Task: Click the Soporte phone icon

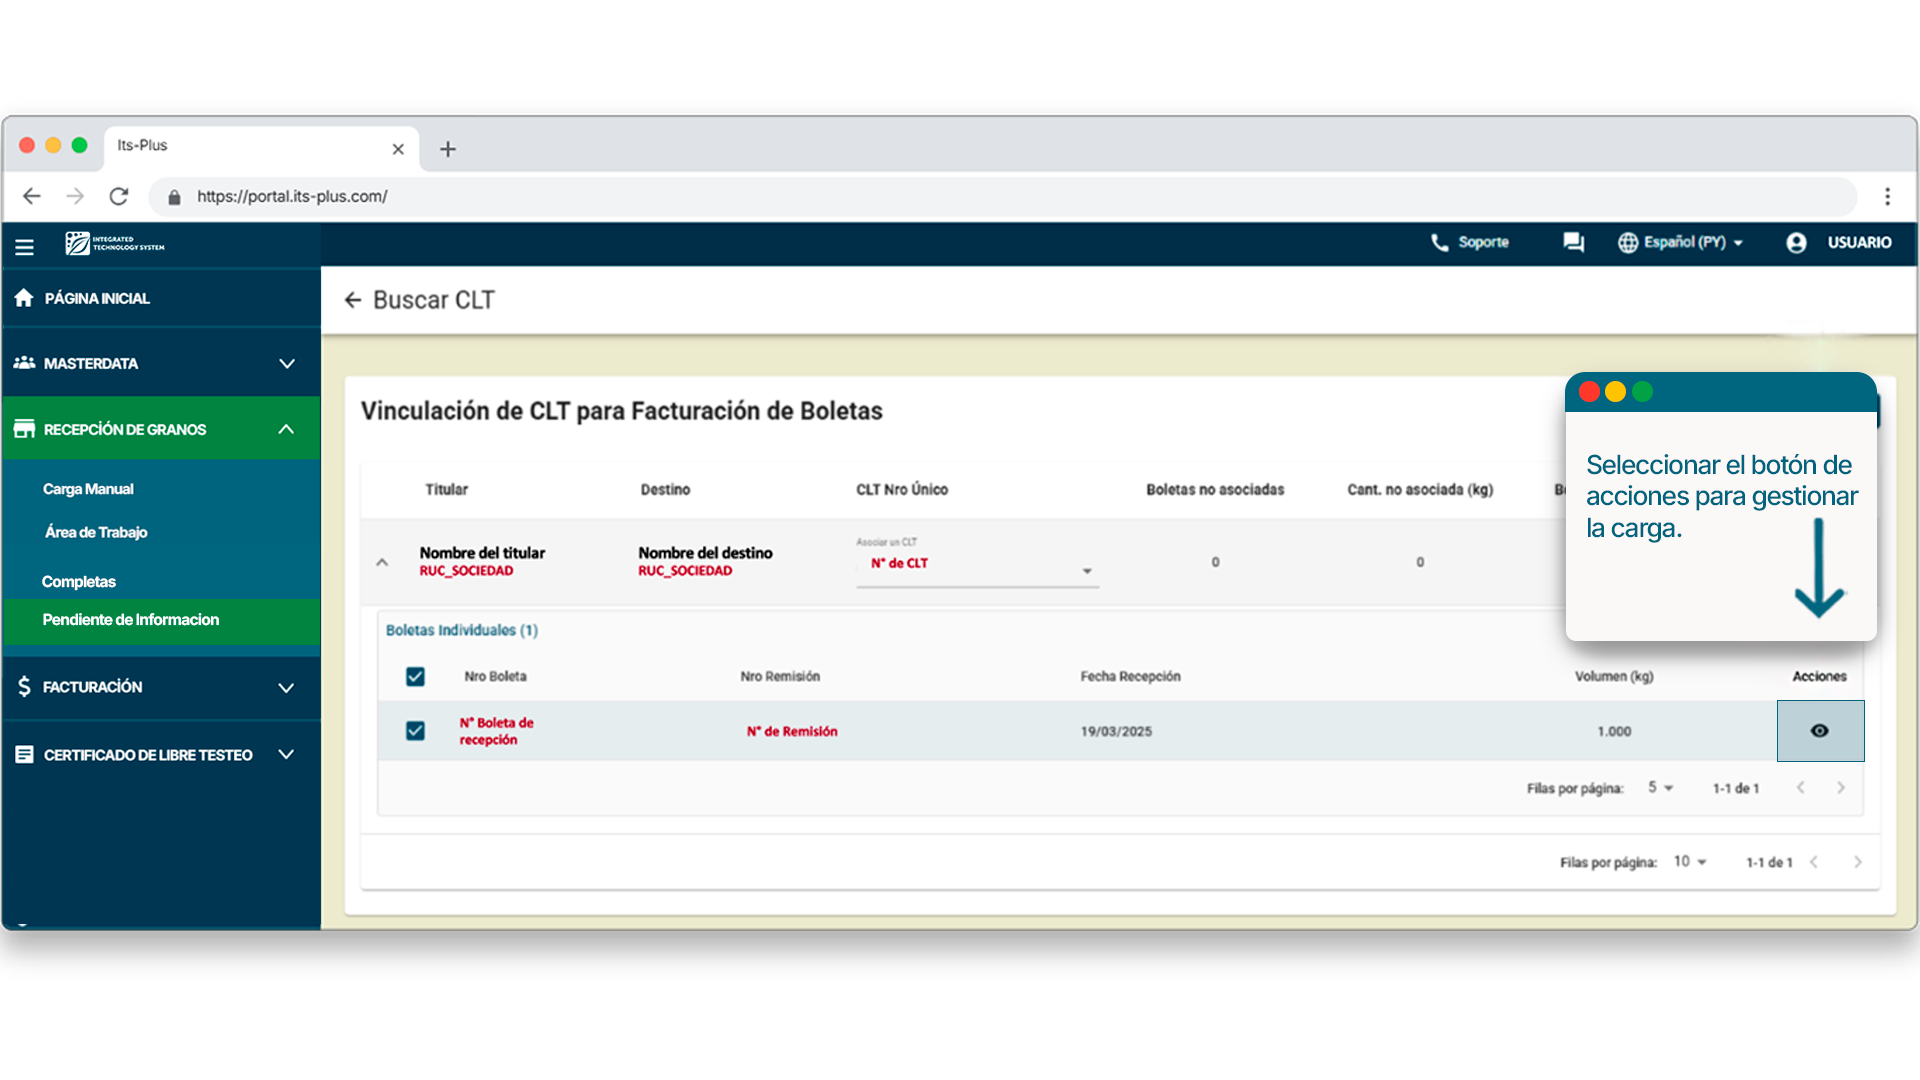Action: tap(1439, 243)
